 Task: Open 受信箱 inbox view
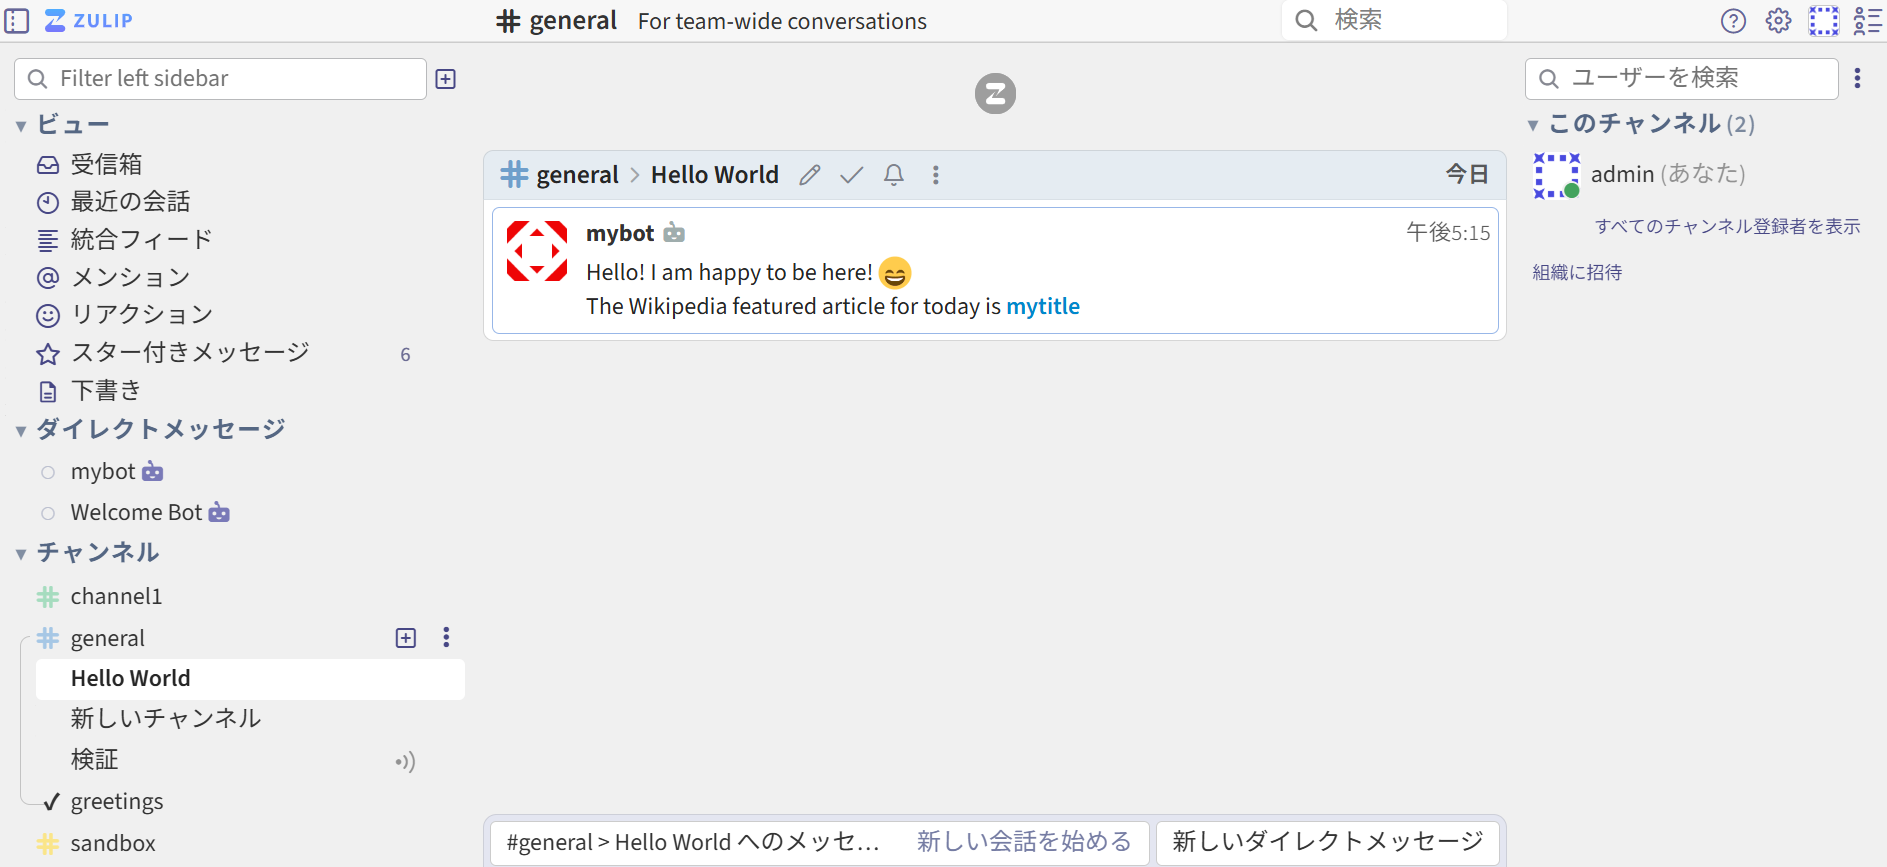(106, 164)
